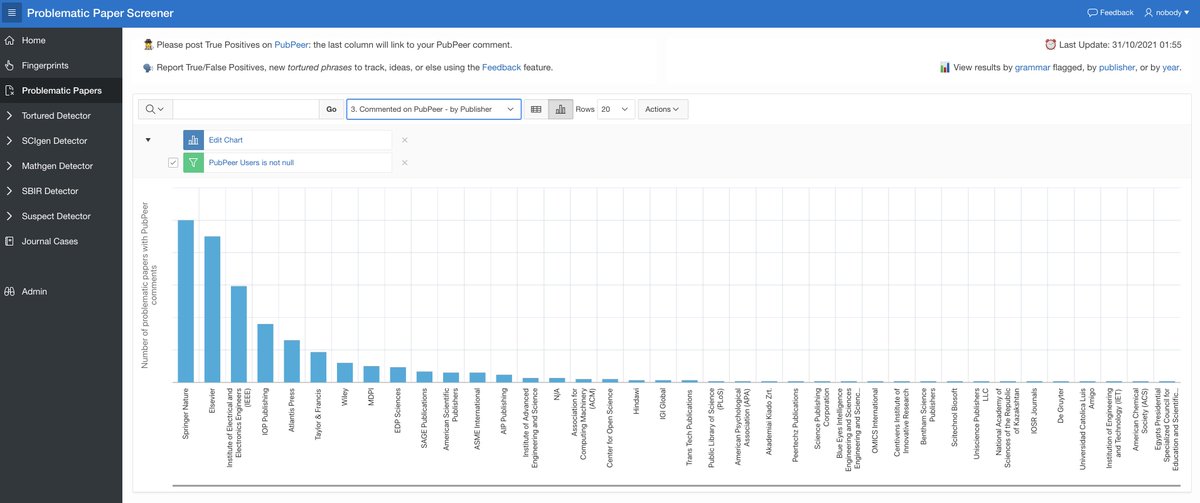Click the green filter funnel icon

pos(193,162)
